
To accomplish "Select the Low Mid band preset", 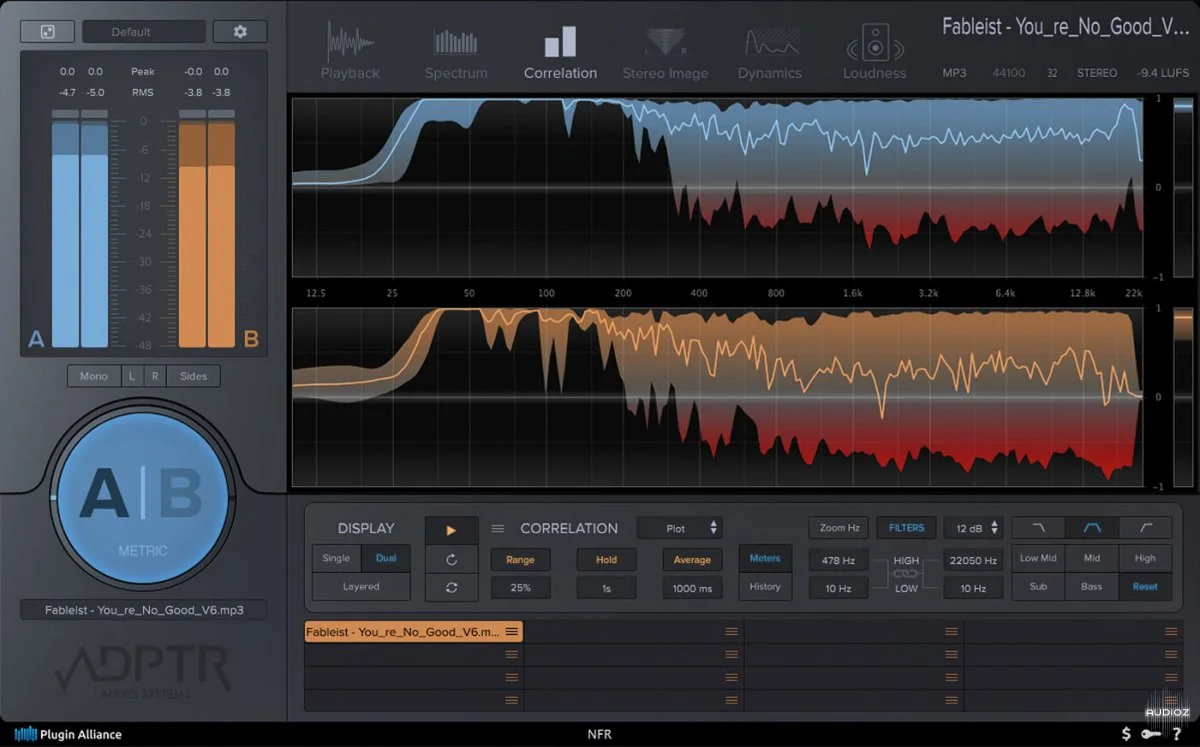I will pos(1038,558).
